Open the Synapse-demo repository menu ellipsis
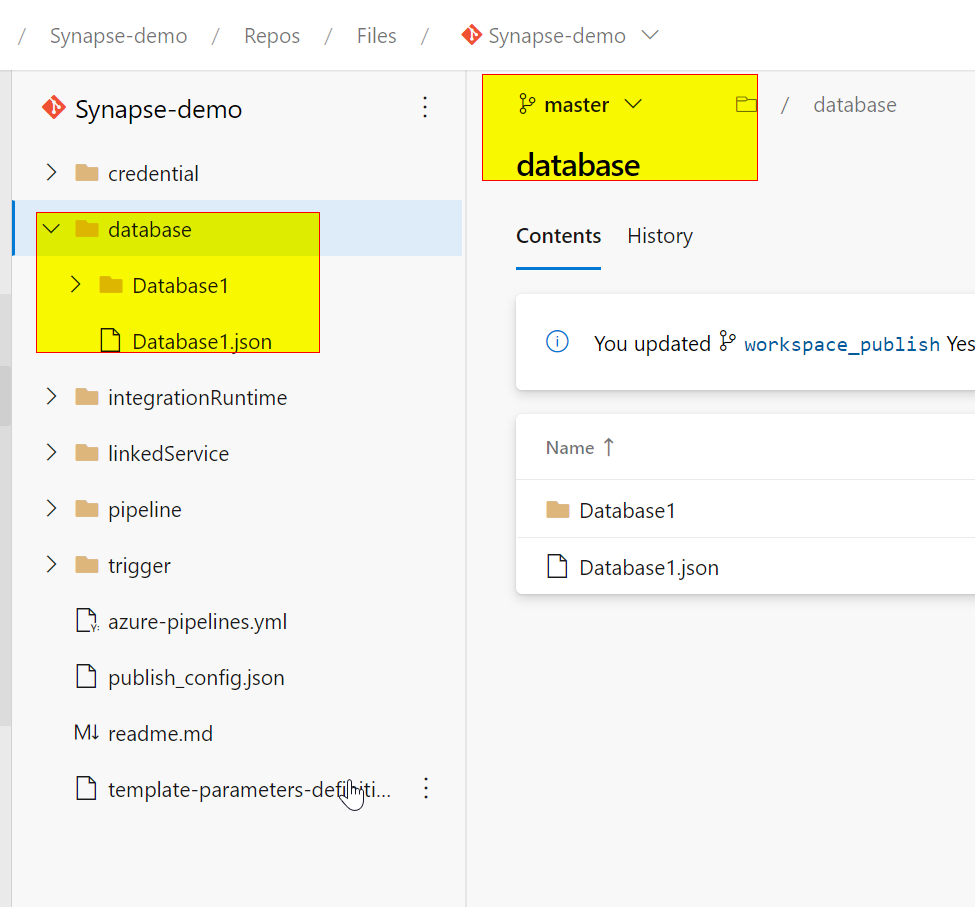Image resolution: width=975 pixels, height=907 pixels. 425,107
